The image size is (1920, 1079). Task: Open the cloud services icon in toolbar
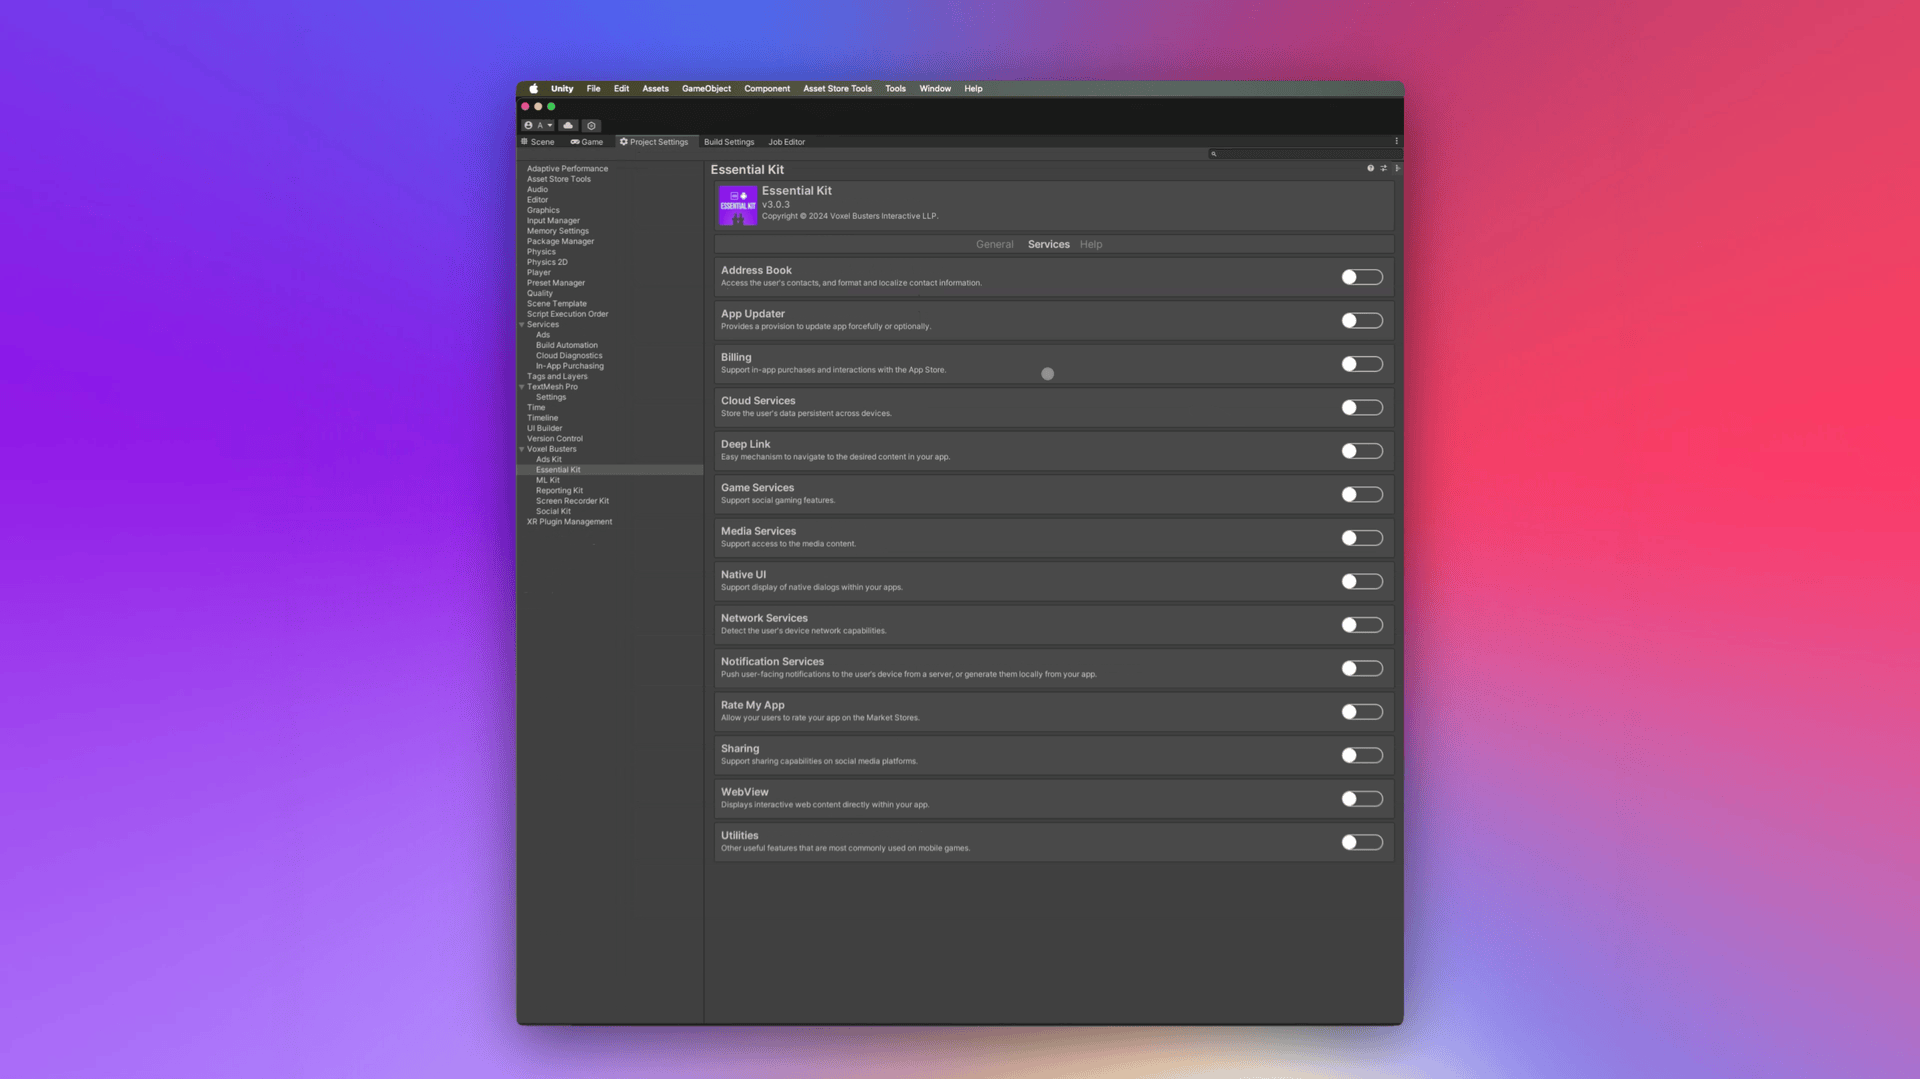[568, 126]
